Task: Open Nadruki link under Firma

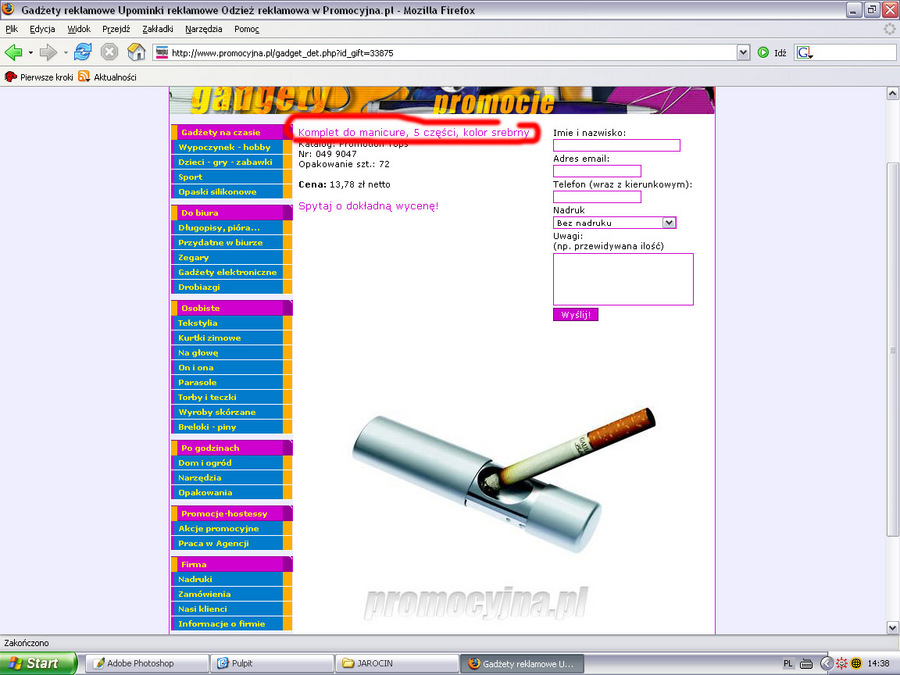Action: pyautogui.click(x=227, y=579)
